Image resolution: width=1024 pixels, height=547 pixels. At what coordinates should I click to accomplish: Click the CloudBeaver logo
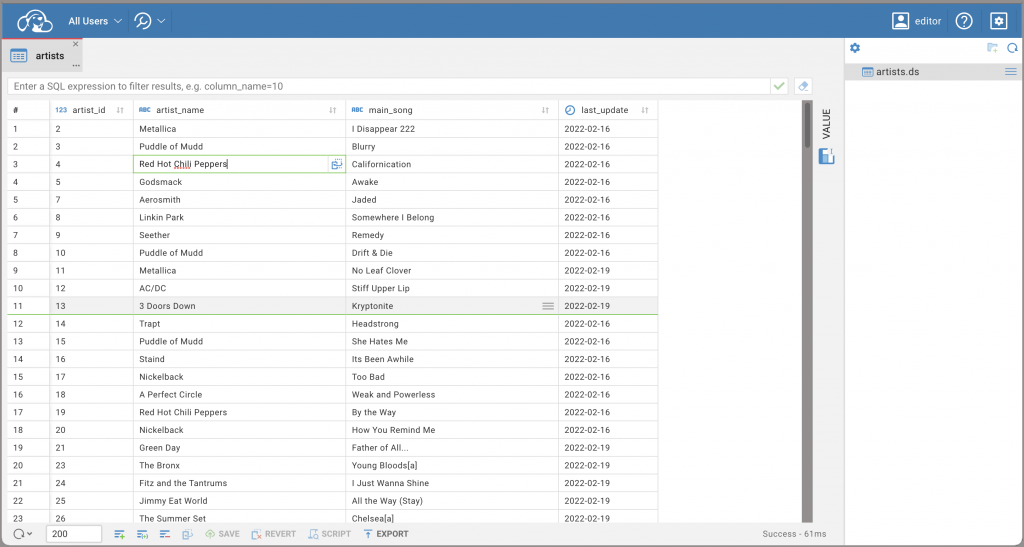(x=35, y=21)
